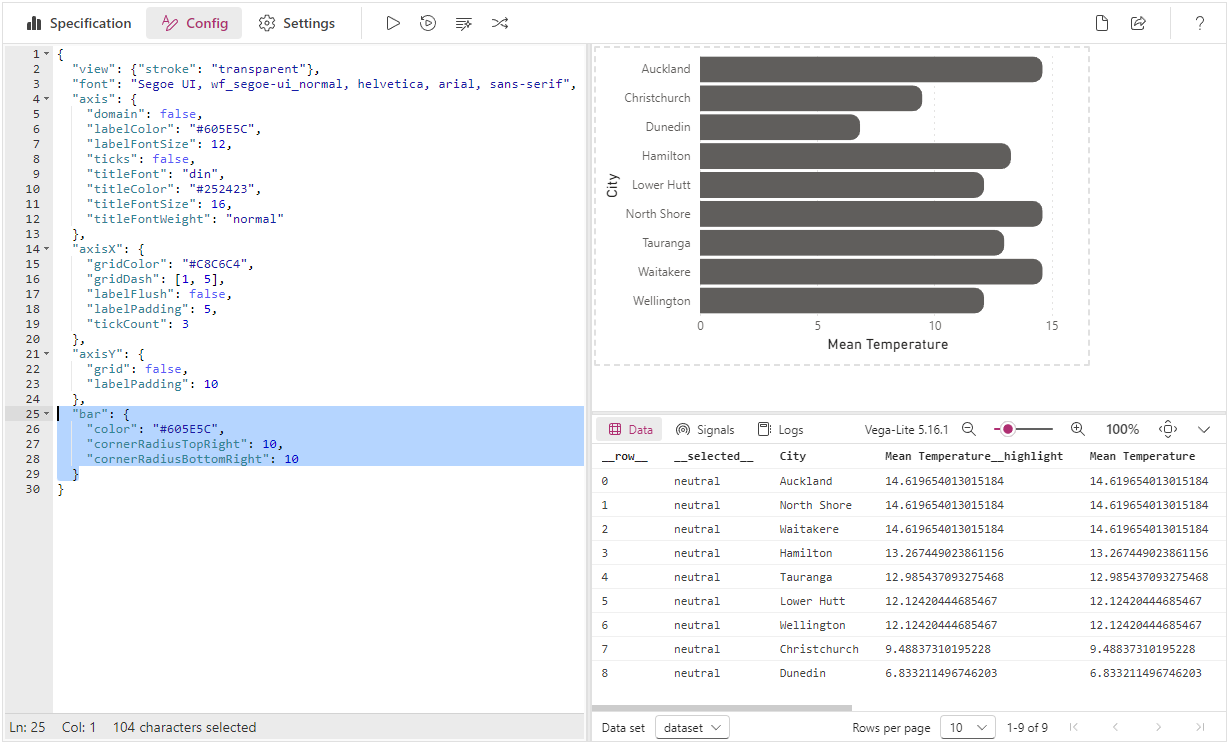Go to the first page of data rows
The image size is (1230, 744).
[x=1074, y=727]
